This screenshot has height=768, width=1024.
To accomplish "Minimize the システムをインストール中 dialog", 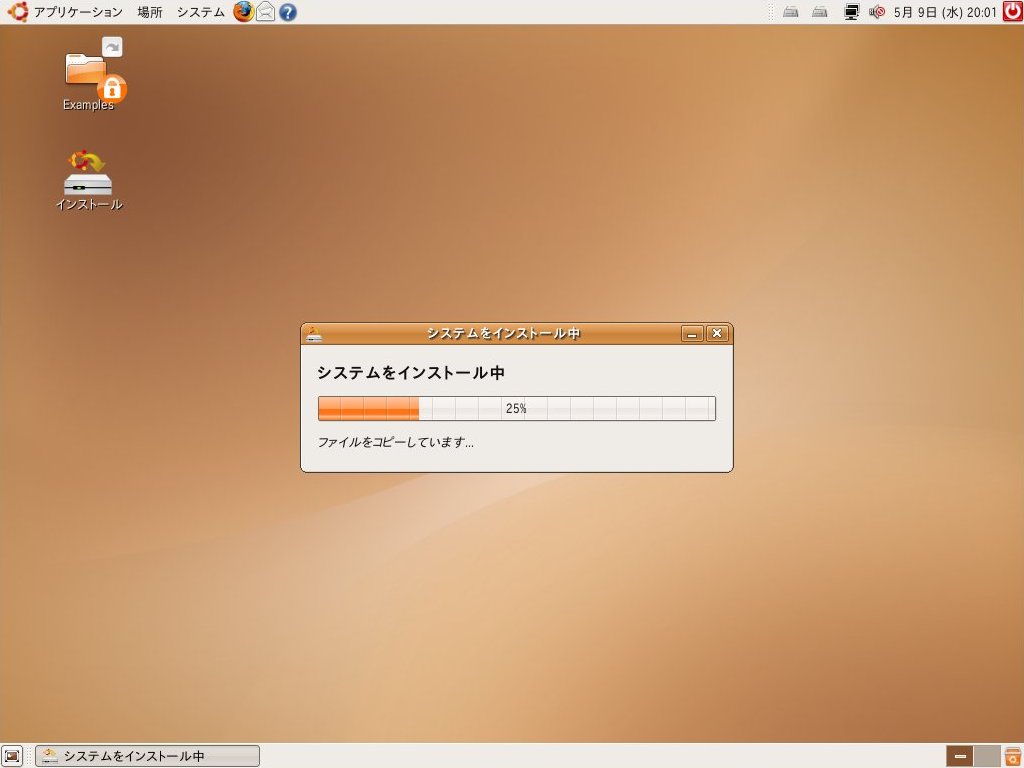I will pyautogui.click(x=692, y=334).
